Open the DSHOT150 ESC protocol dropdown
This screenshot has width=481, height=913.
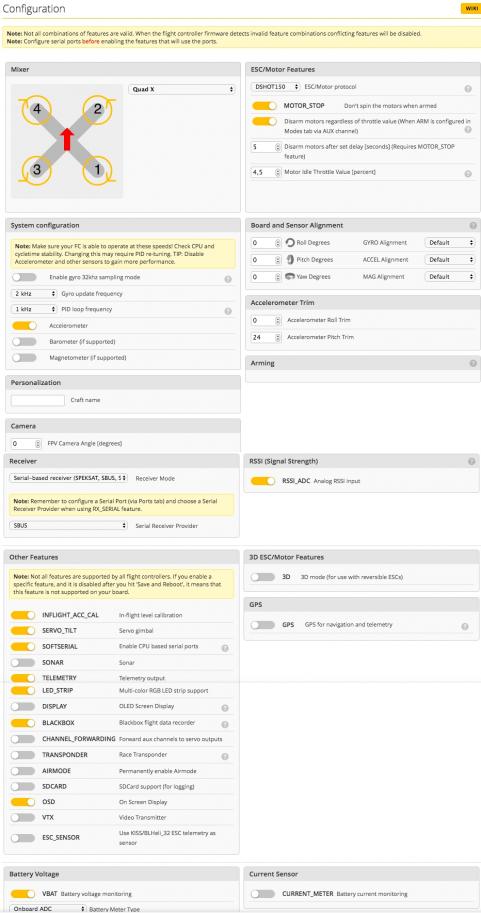[275, 87]
